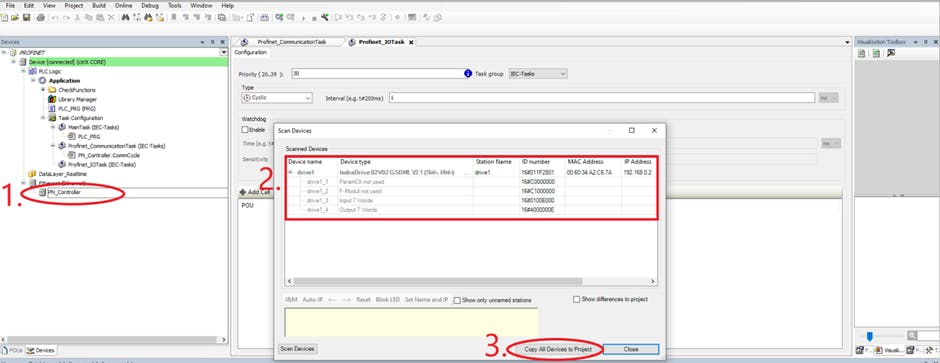Close the Devices panel

(x=222, y=42)
